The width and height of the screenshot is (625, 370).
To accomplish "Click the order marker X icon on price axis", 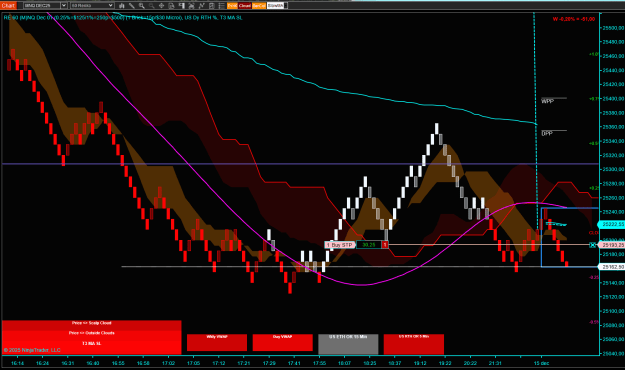I will 592,245.
